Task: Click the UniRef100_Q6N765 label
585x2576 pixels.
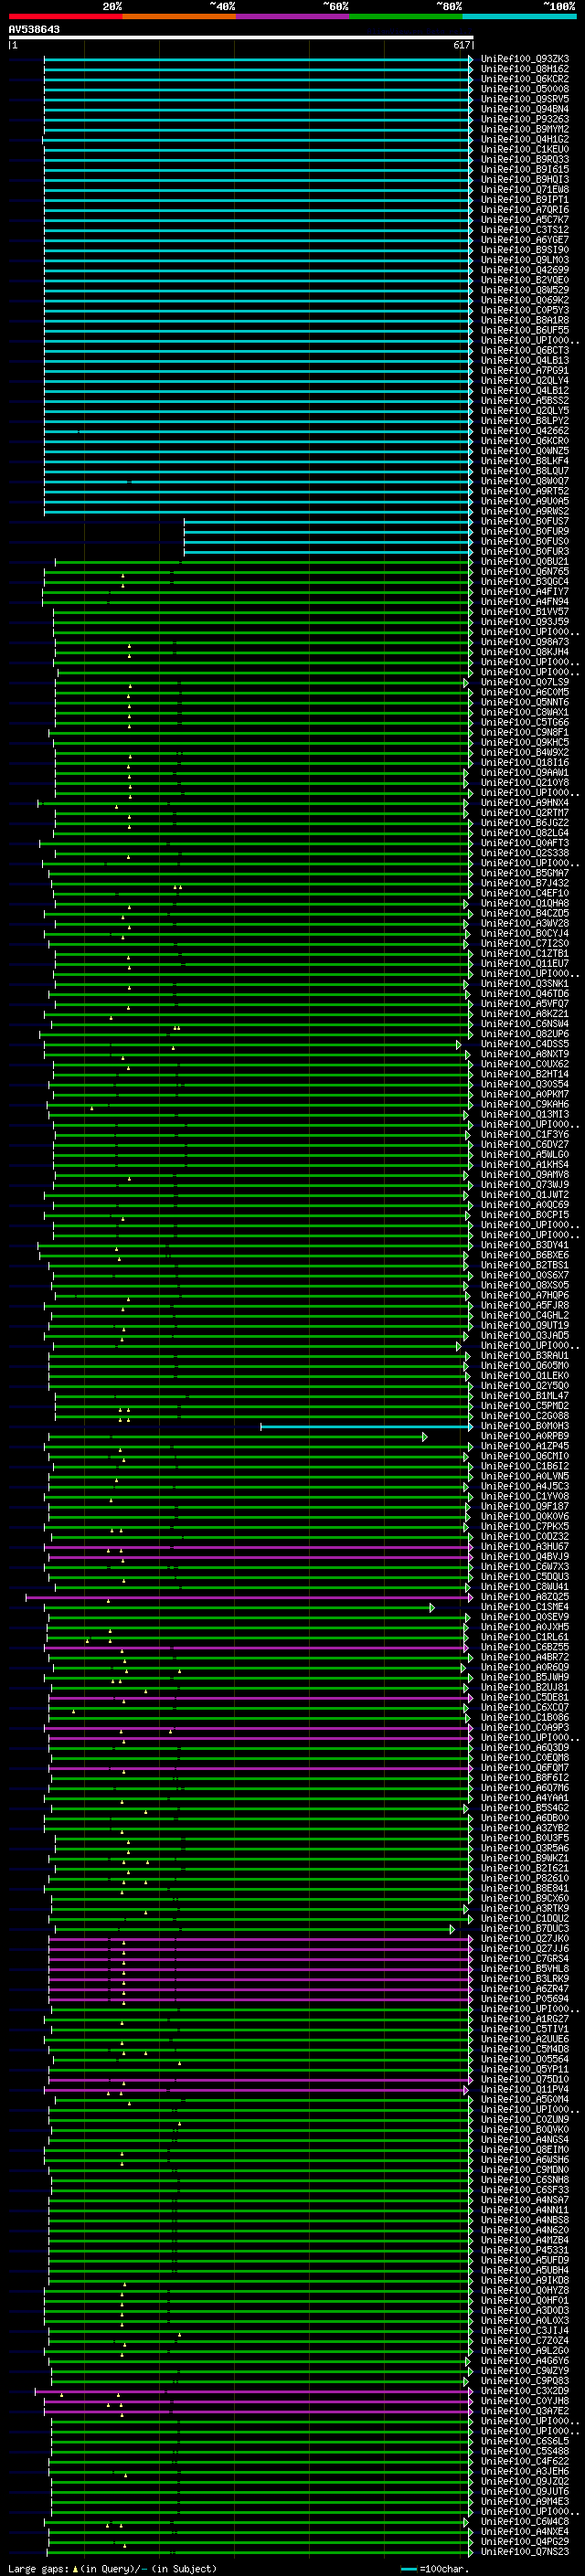Action: point(525,572)
